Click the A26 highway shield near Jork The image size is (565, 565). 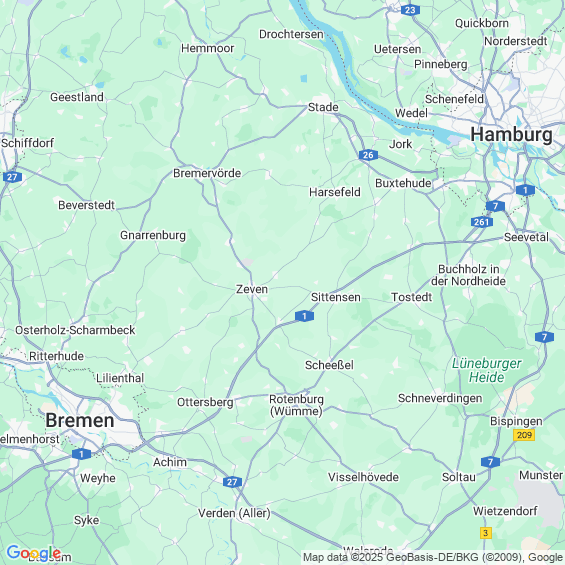point(368,155)
